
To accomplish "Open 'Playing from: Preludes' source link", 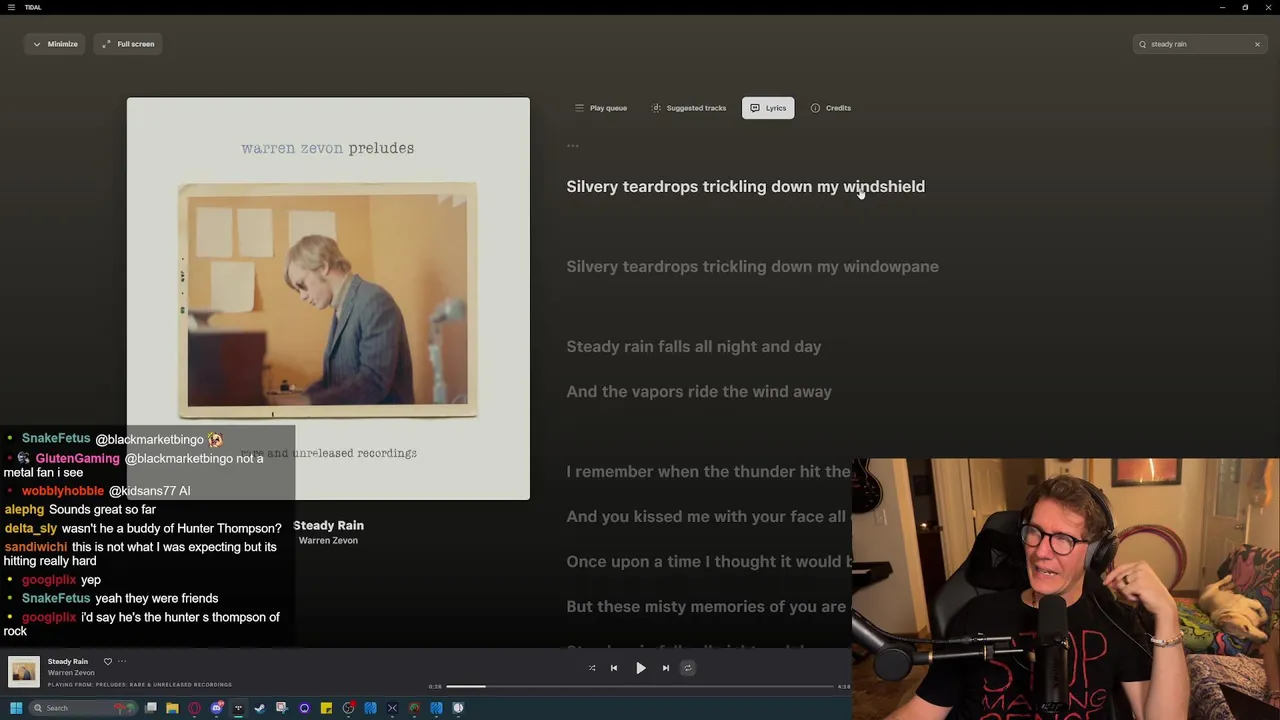I will 140,685.
